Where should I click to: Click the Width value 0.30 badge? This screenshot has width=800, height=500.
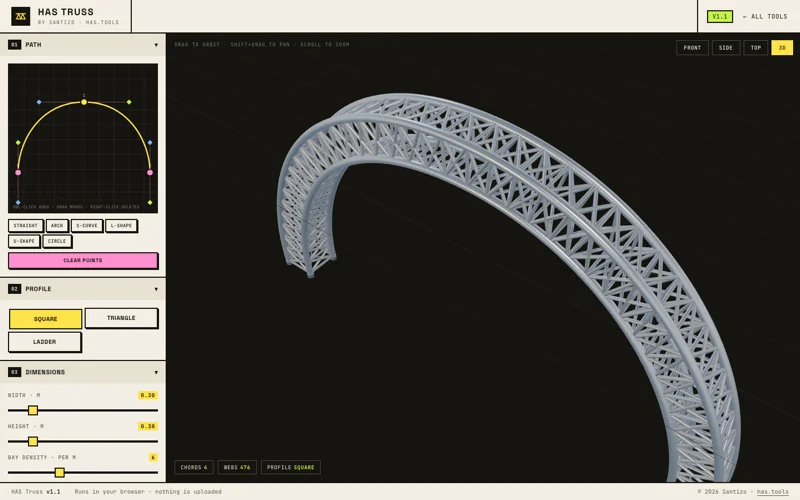(147, 395)
